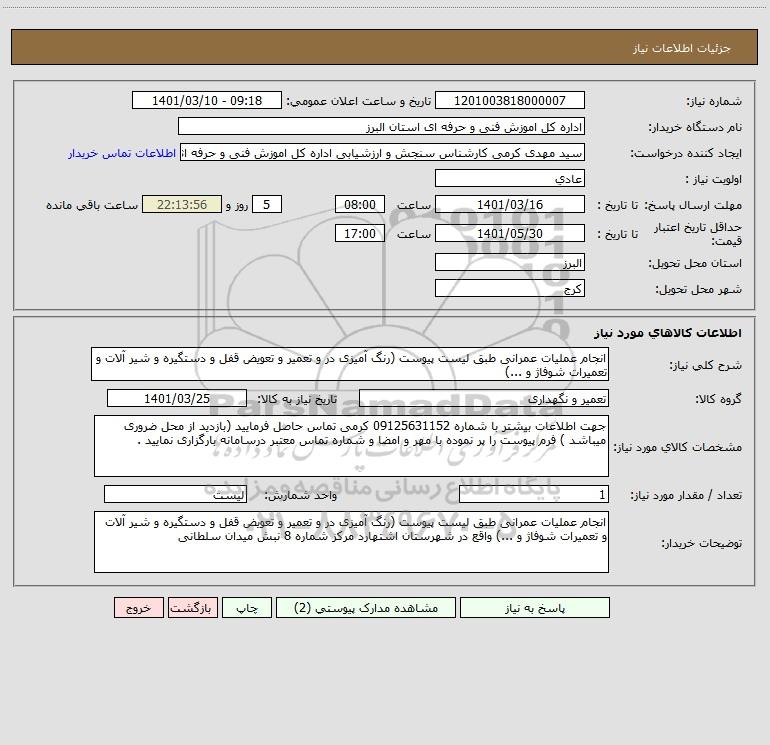
Task: Click the ایجاد کننده درخواست field
Action: click(383, 153)
